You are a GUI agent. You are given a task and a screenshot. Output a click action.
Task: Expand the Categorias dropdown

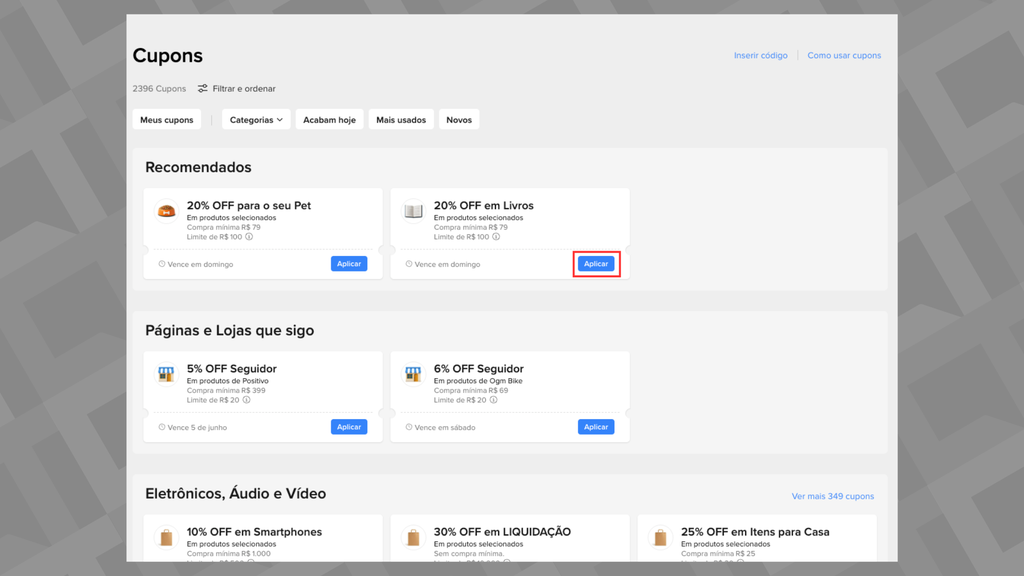pyautogui.click(x=256, y=120)
